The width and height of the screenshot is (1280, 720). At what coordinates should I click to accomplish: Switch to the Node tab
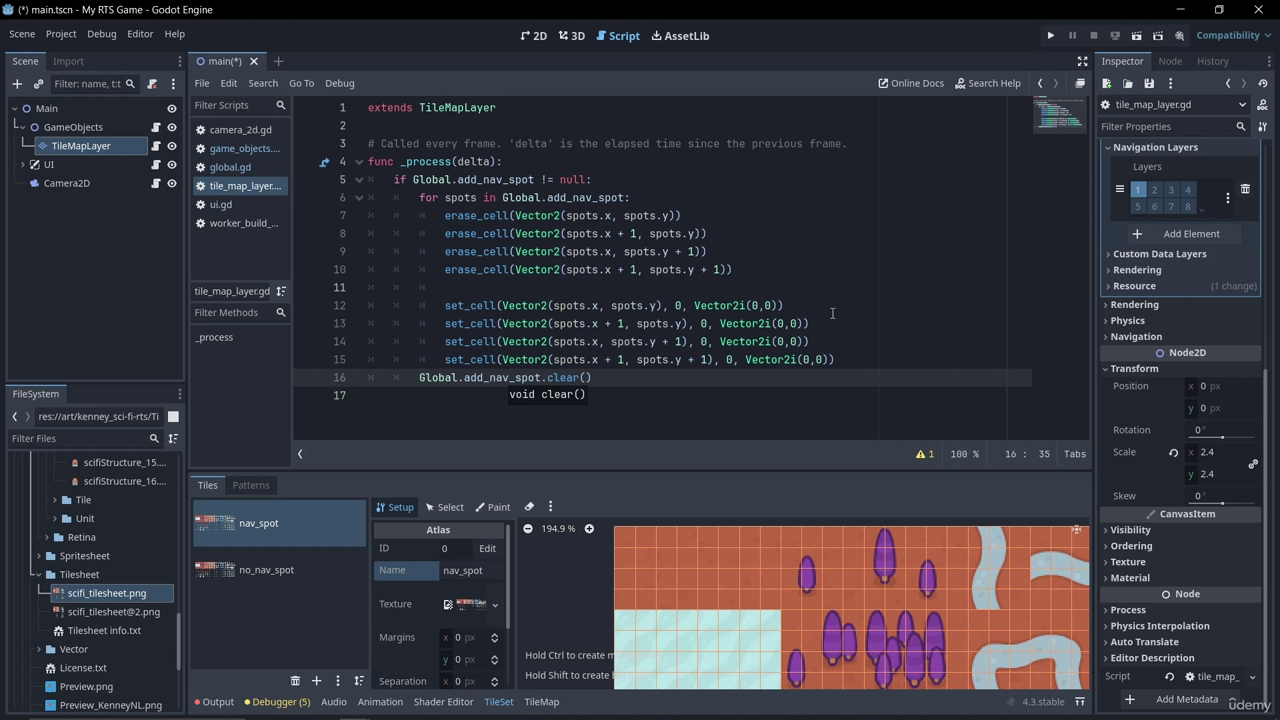click(x=1170, y=61)
